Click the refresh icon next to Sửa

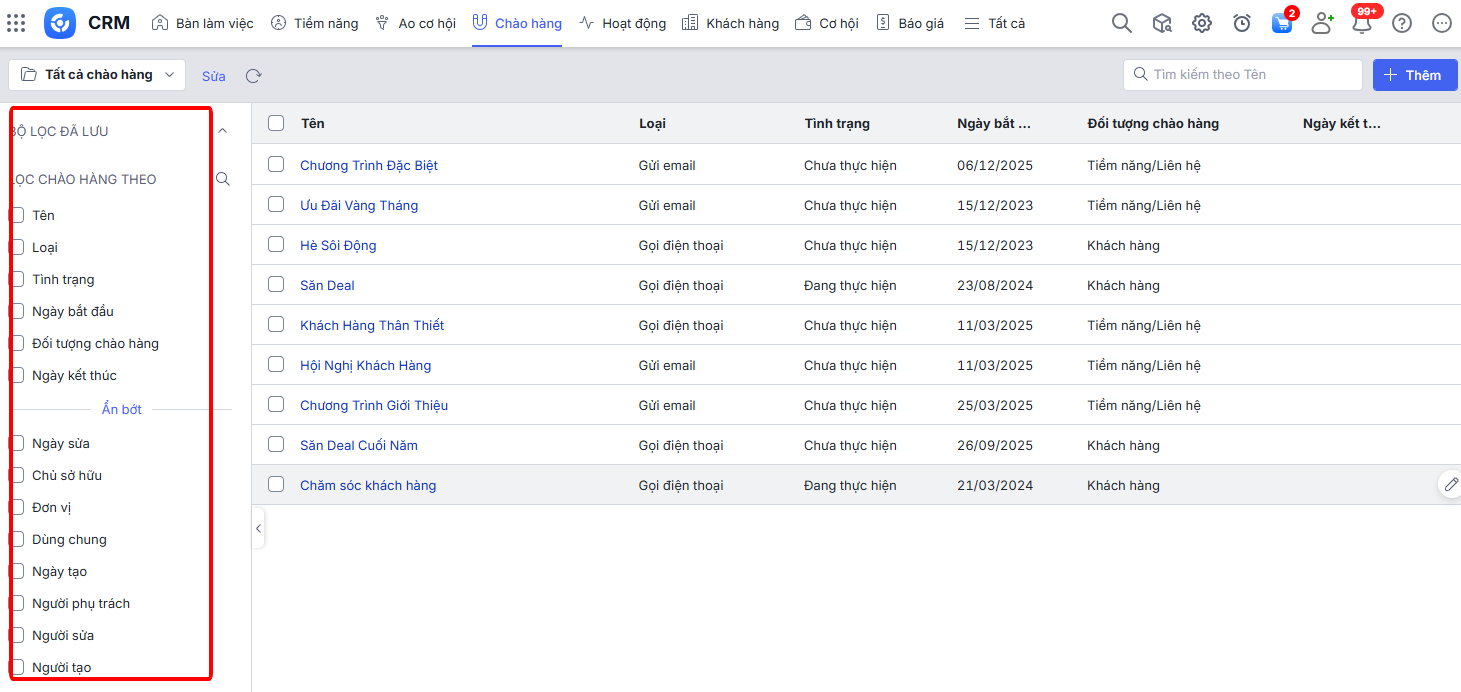(x=254, y=76)
